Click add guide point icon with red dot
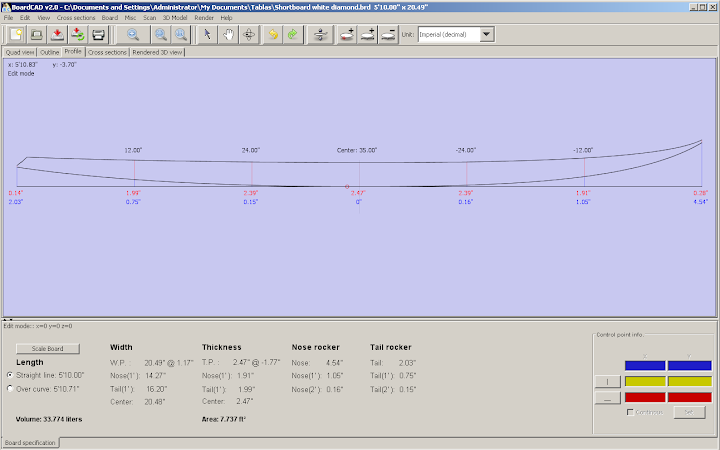The width and height of the screenshot is (720, 450). click(347, 34)
